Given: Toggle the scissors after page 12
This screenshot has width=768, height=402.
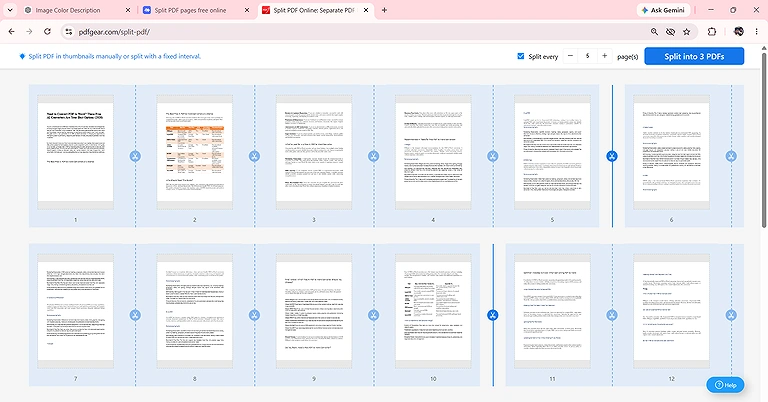Looking at the screenshot, I should pos(731,315).
